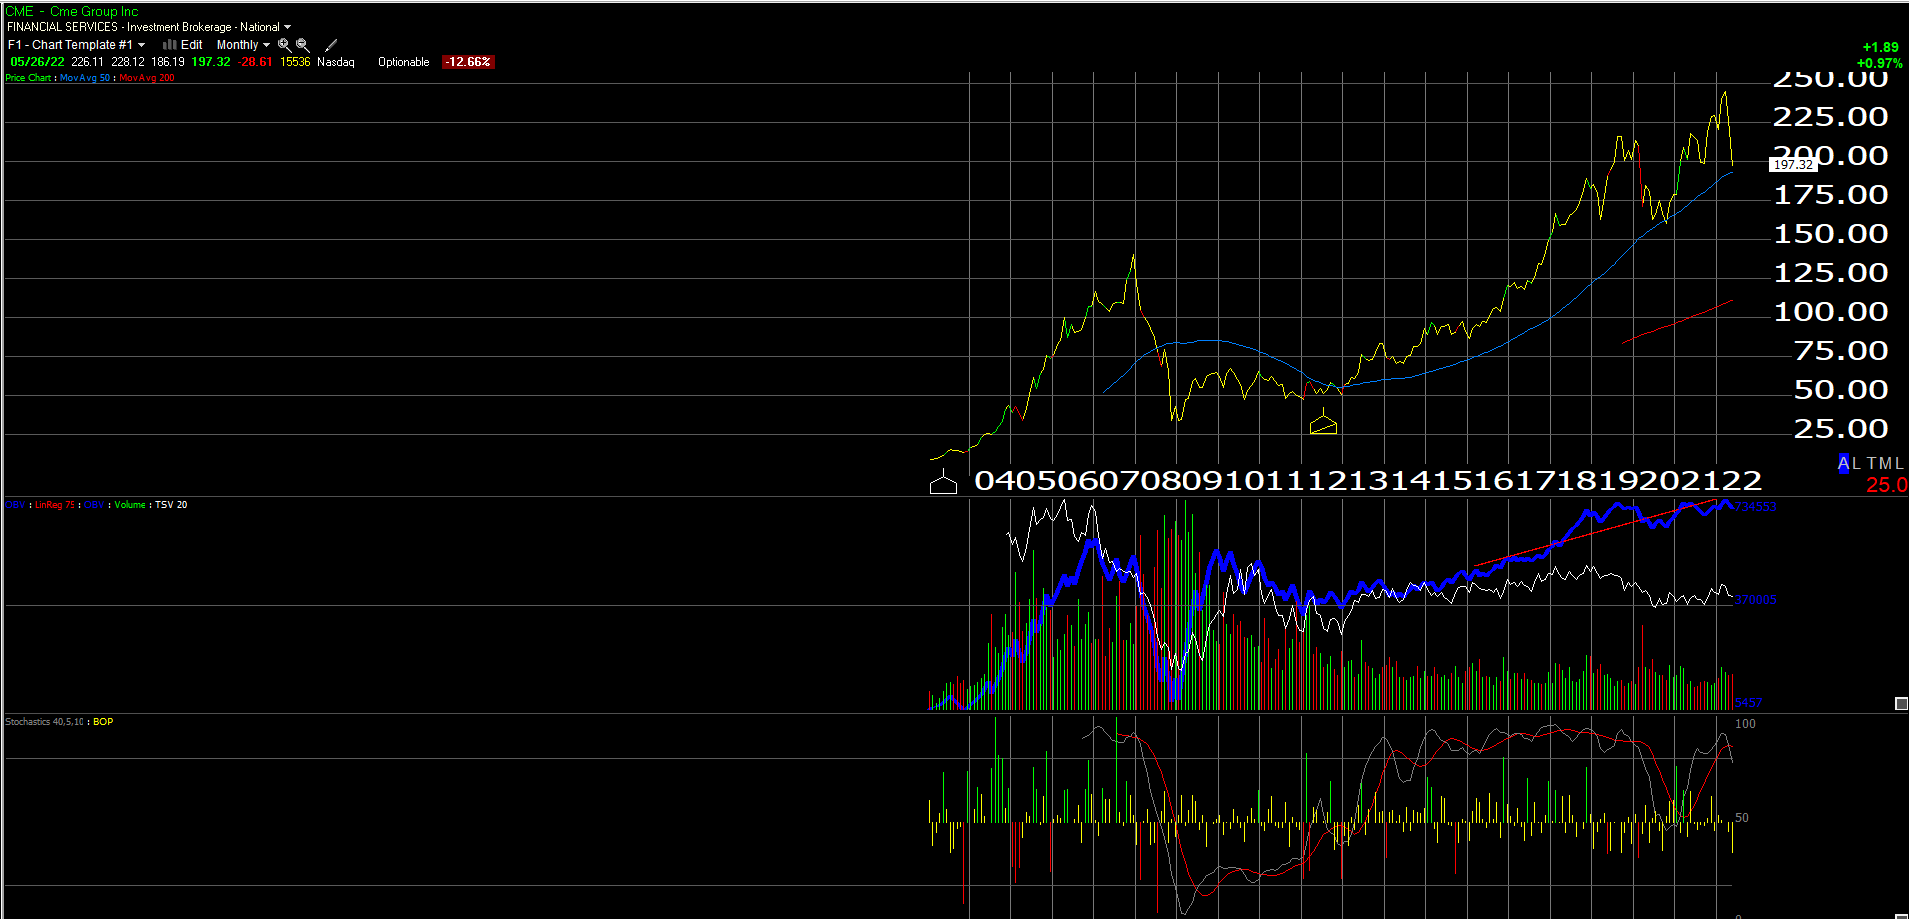1909x919 pixels.
Task: Click the first OBV indicator label
Action: point(15,505)
